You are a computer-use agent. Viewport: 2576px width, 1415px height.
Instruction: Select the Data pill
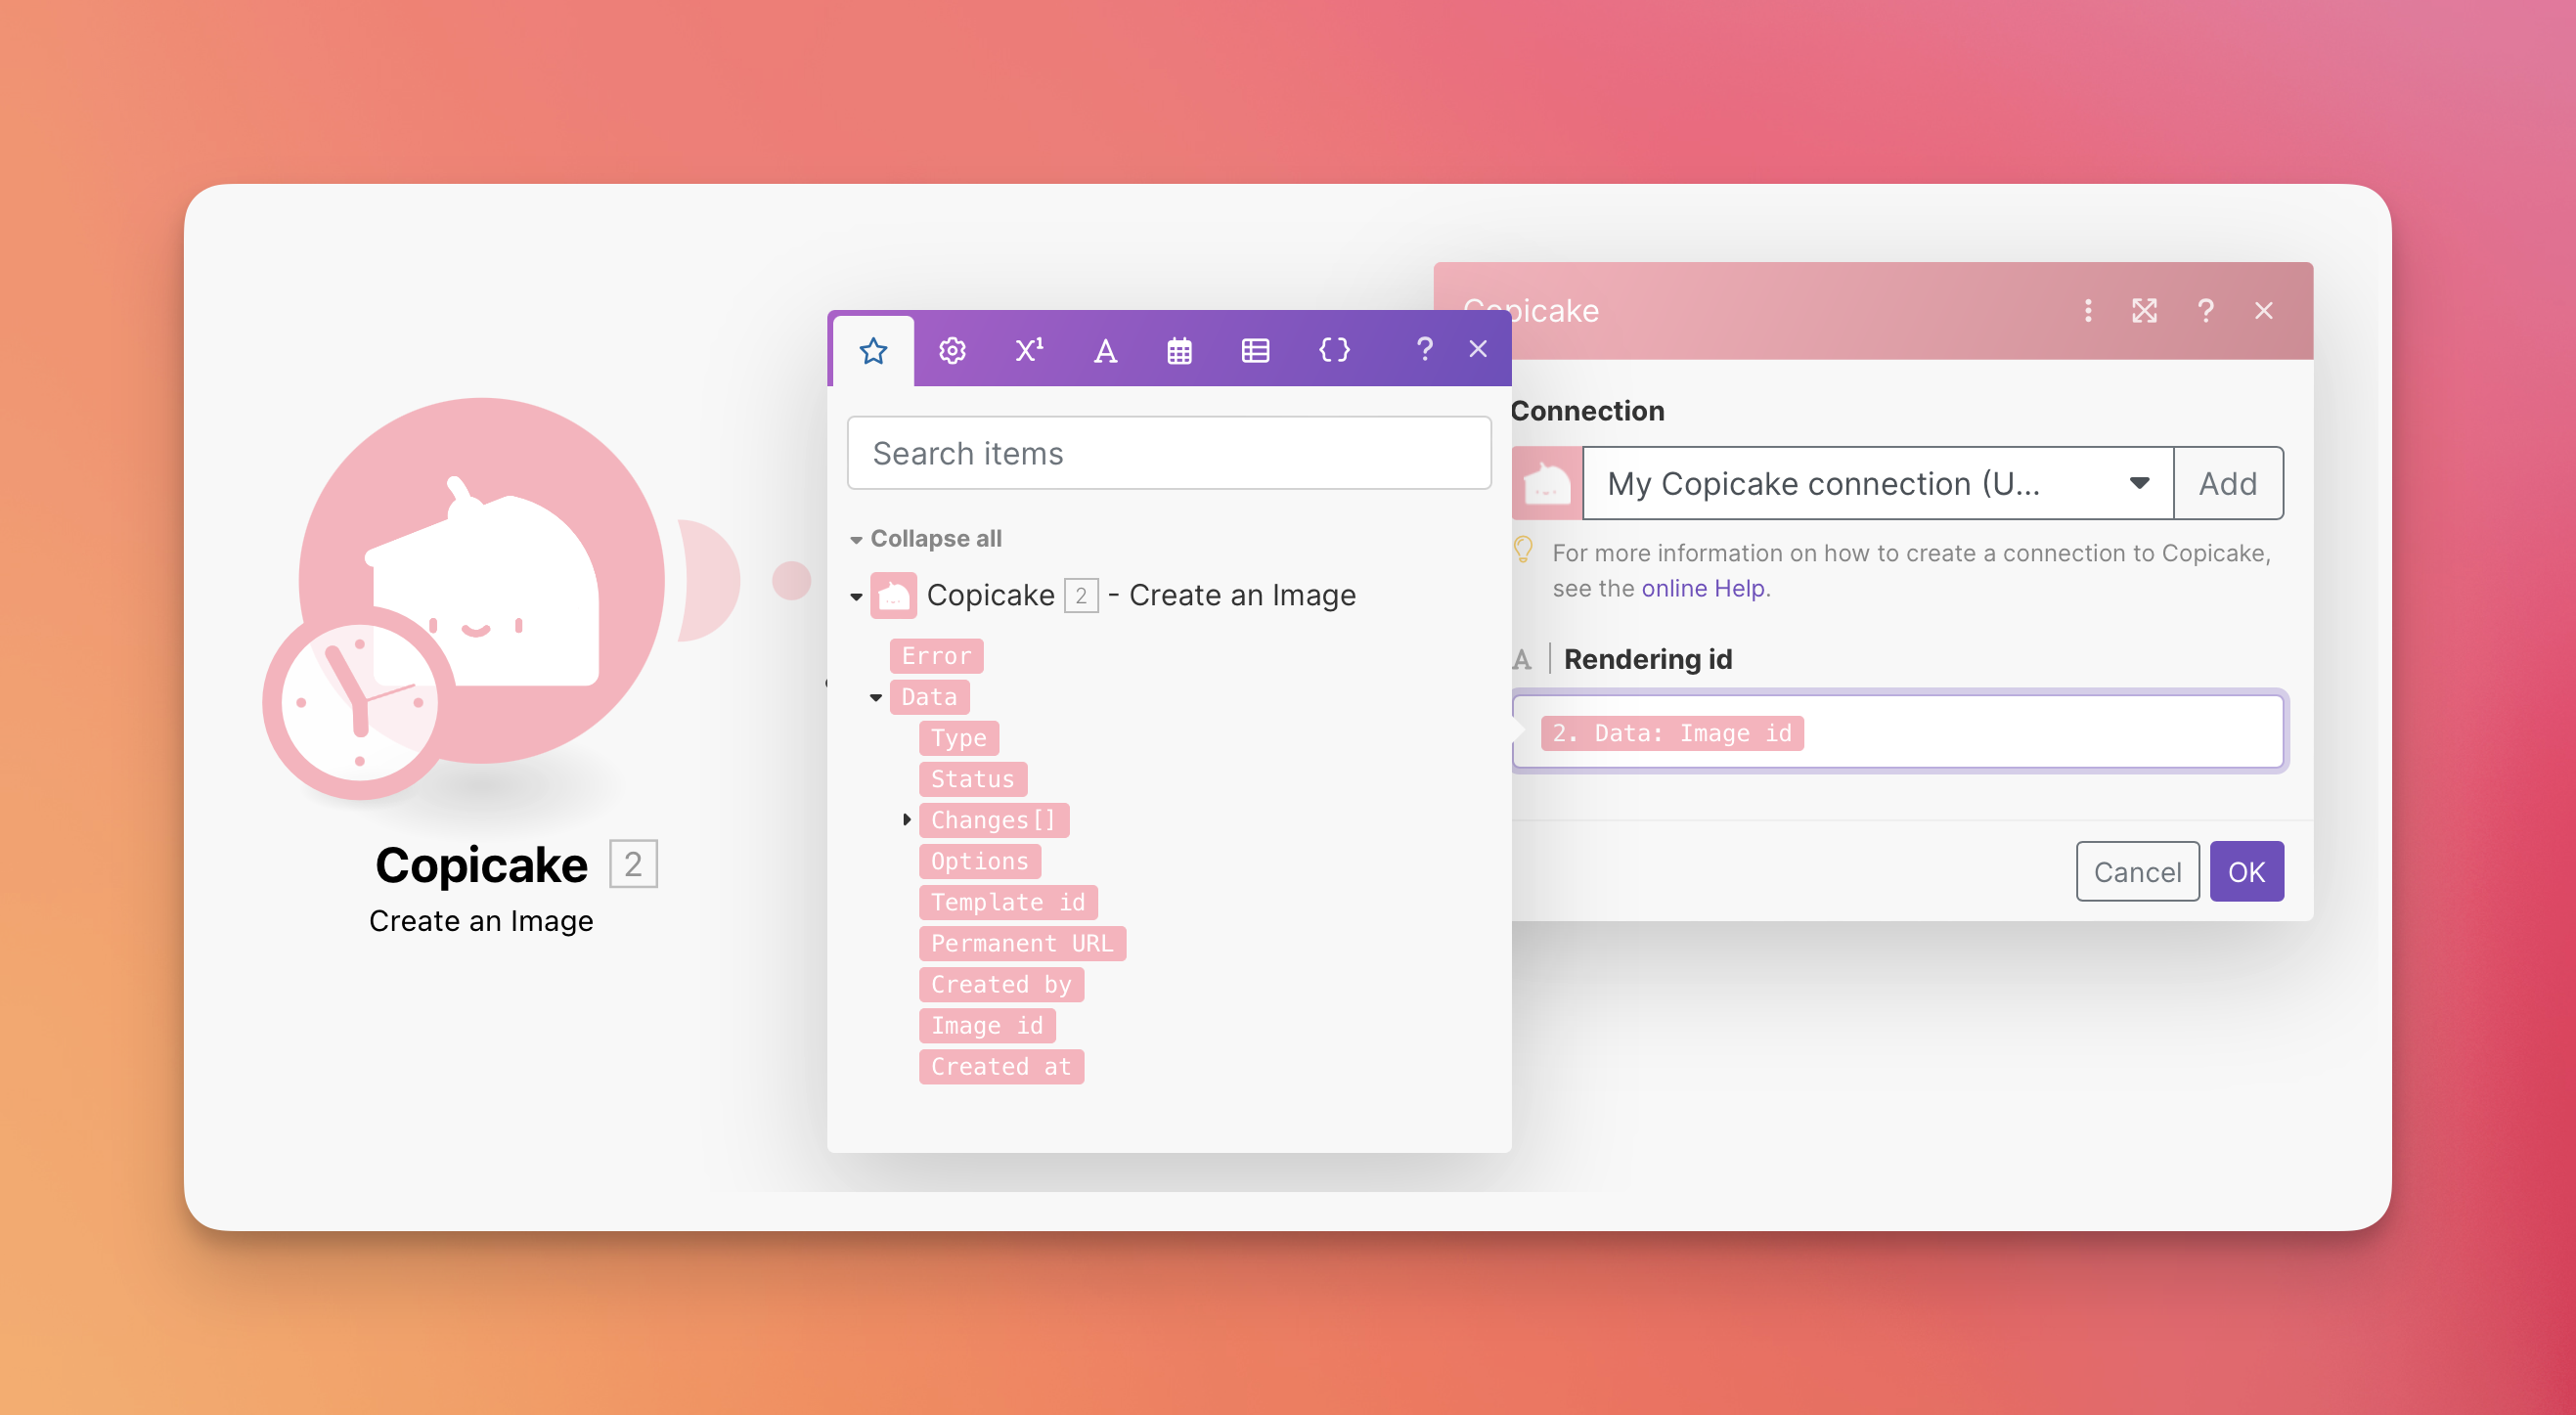(929, 697)
